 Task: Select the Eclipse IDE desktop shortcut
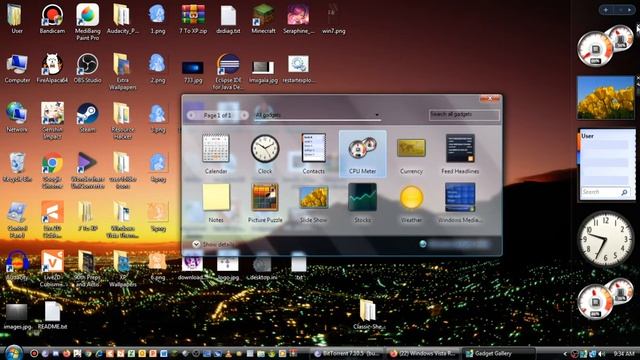[x=228, y=71]
